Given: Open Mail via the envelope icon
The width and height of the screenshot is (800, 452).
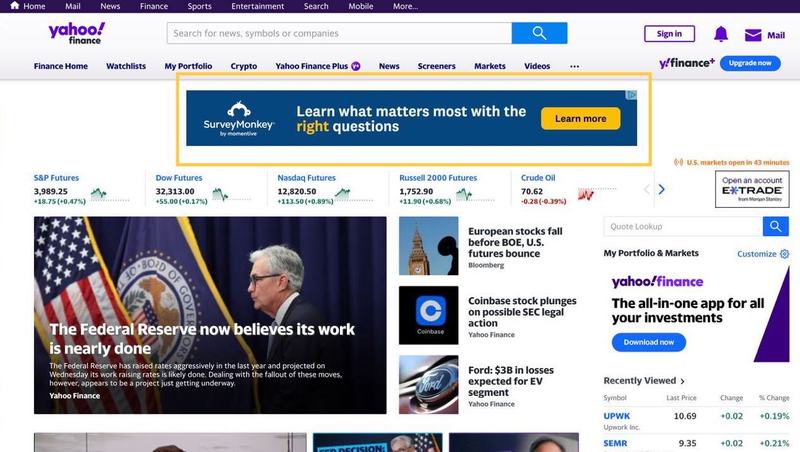Looking at the screenshot, I should click(753, 35).
